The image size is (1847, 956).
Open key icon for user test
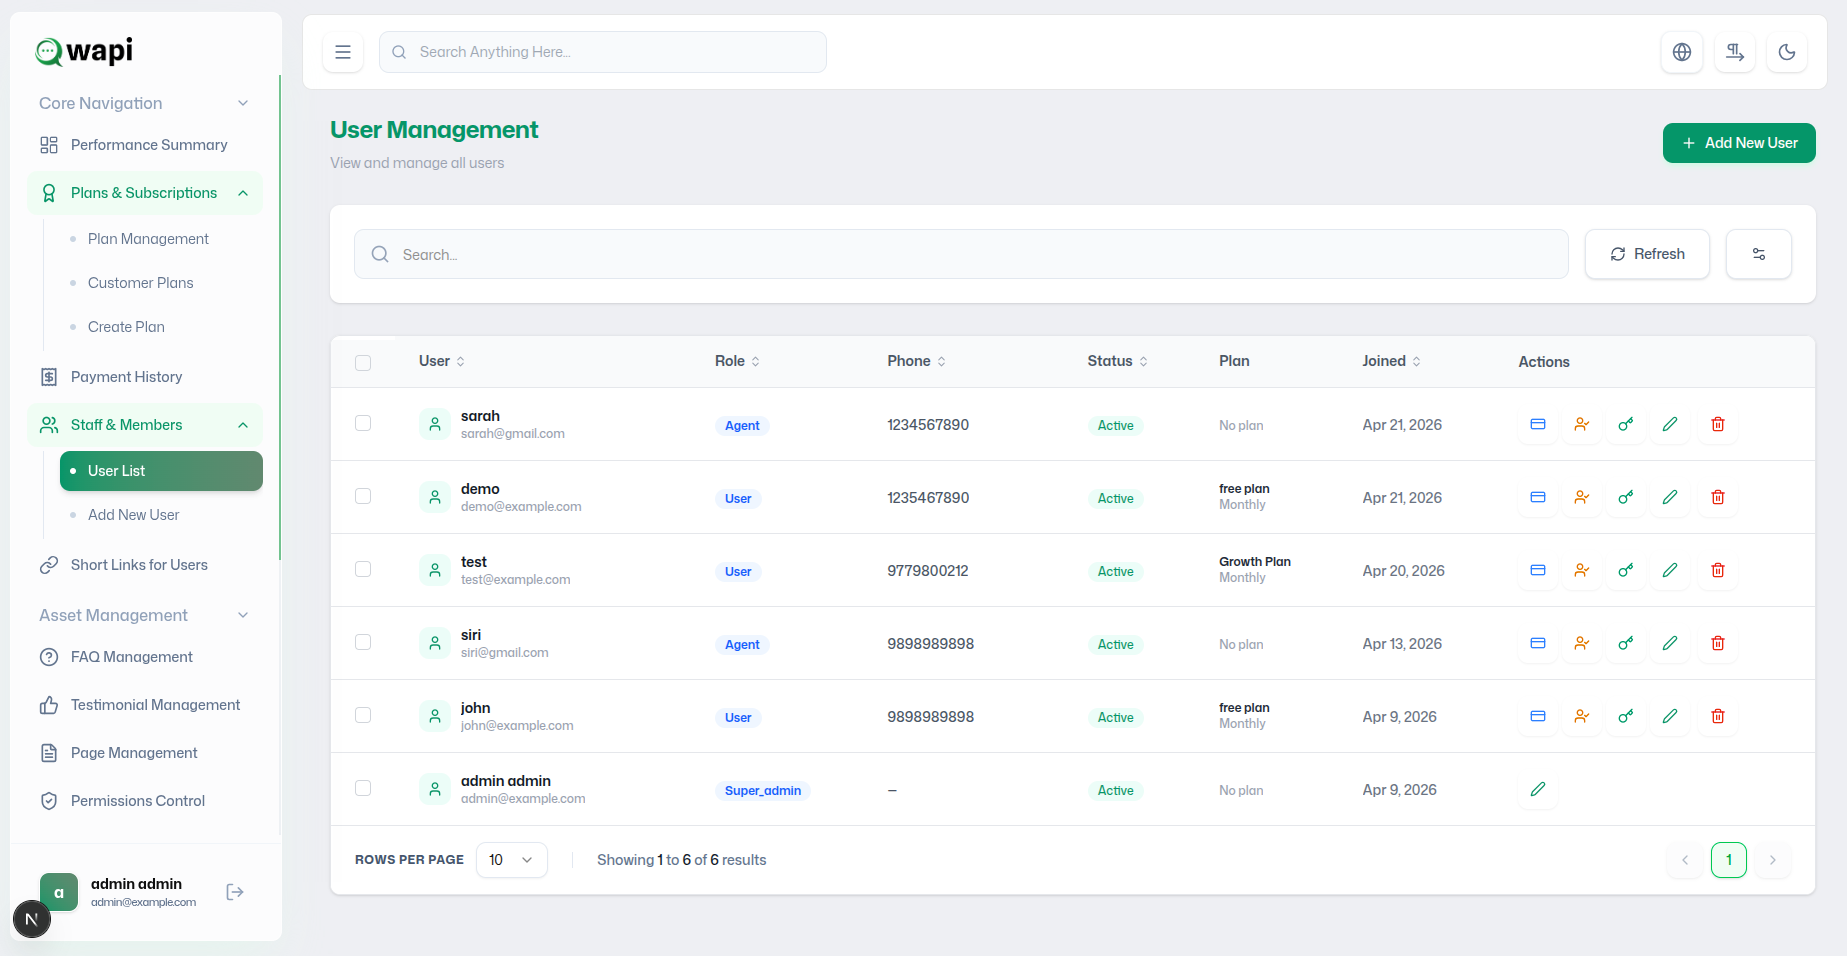pos(1626,570)
